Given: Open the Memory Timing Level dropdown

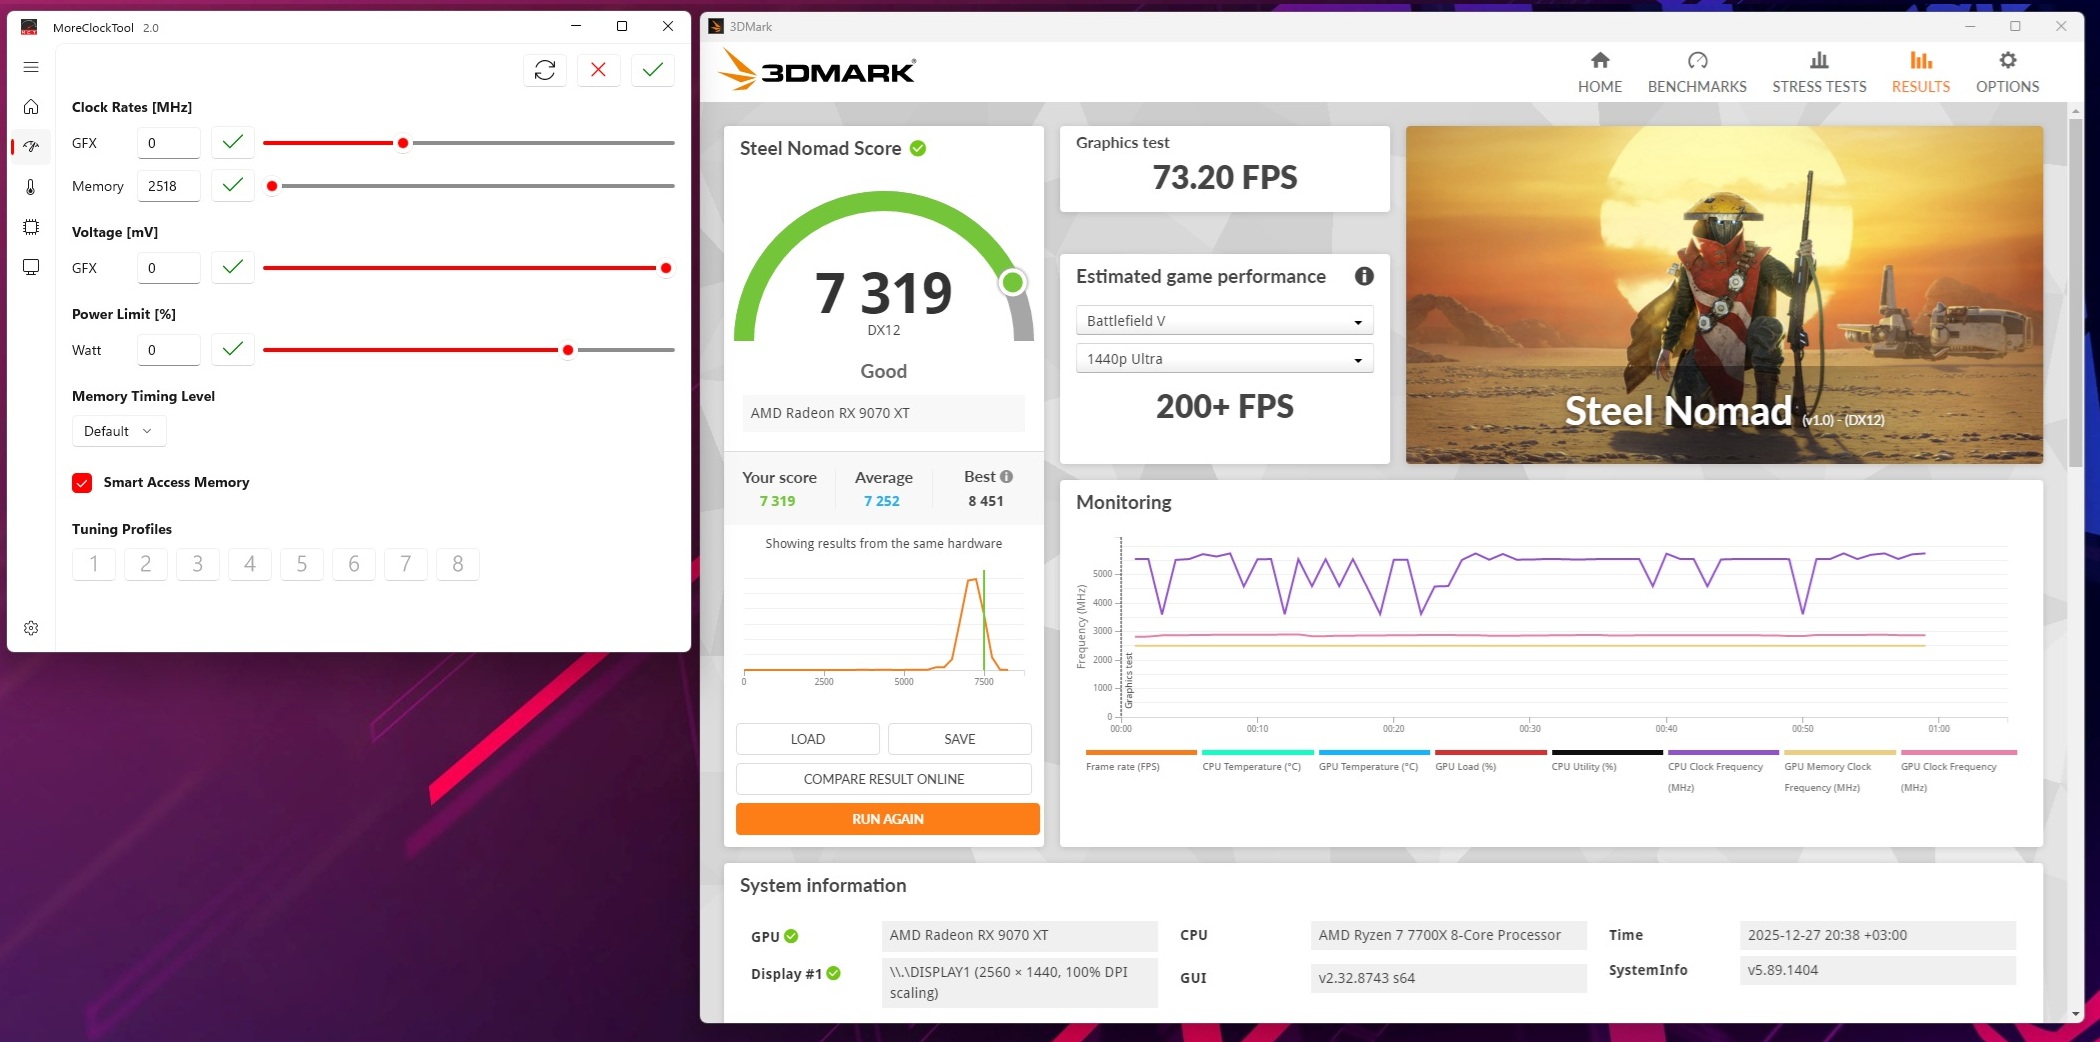Looking at the screenshot, I should point(119,431).
